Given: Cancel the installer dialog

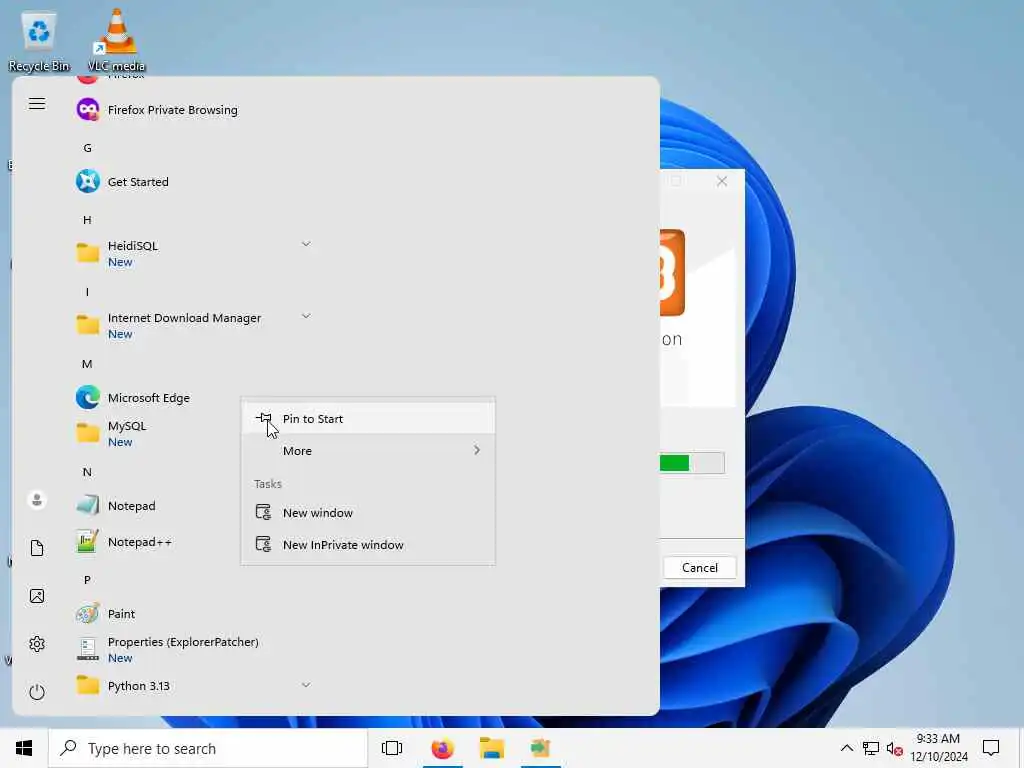Looking at the screenshot, I should coord(699,568).
